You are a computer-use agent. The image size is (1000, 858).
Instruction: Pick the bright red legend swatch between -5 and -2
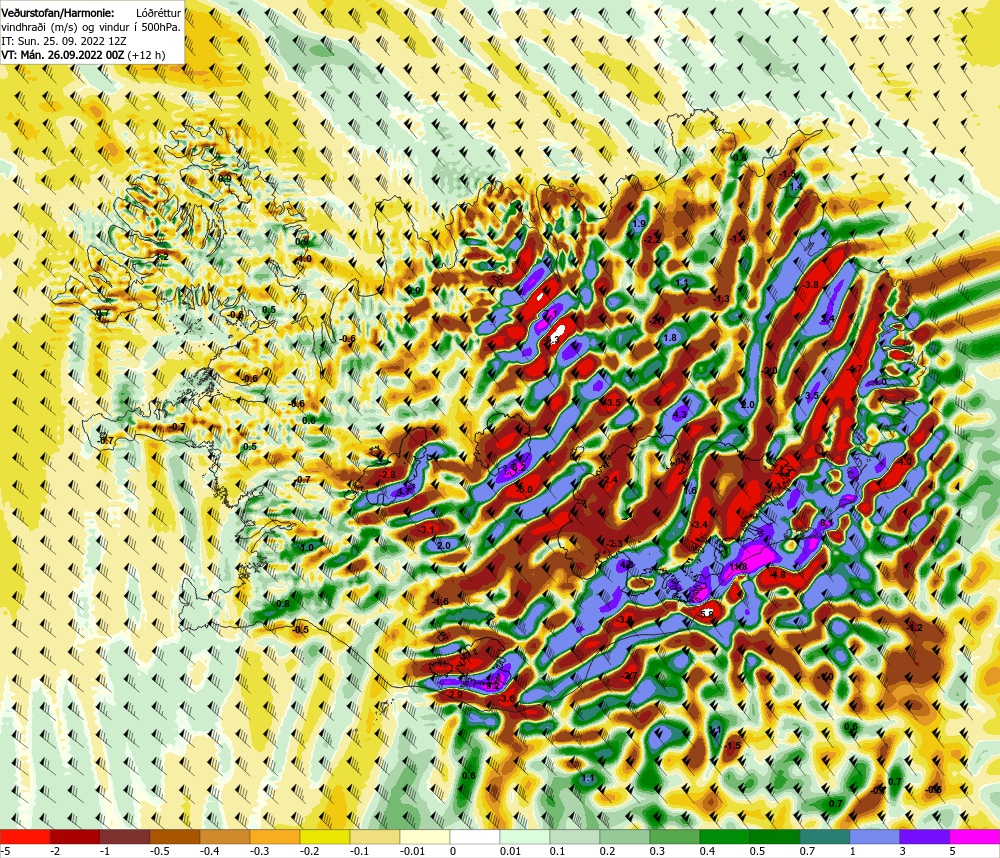[25, 836]
